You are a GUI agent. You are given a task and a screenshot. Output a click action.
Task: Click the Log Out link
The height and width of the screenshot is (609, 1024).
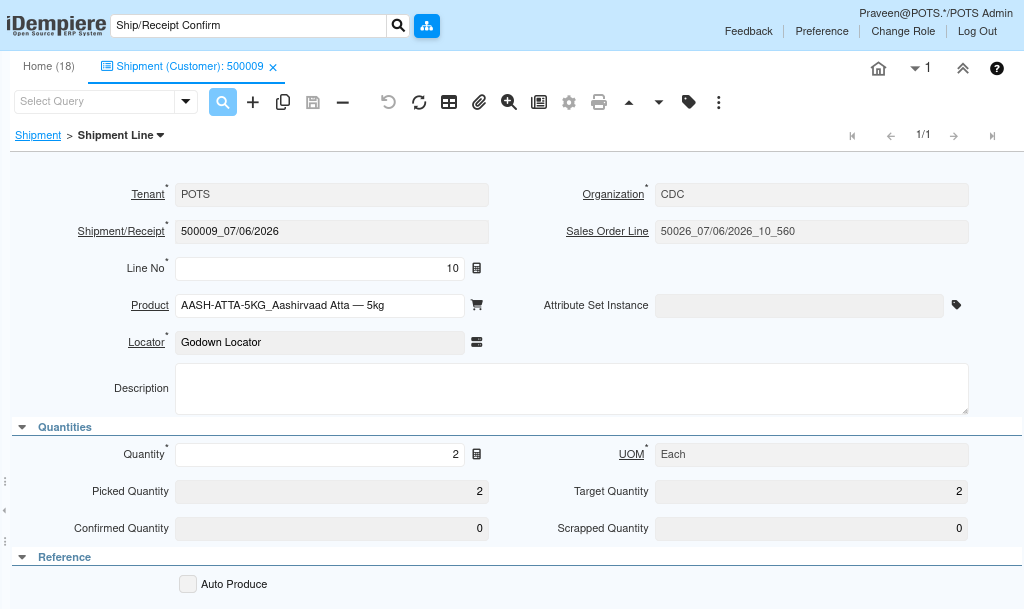[x=977, y=31]
